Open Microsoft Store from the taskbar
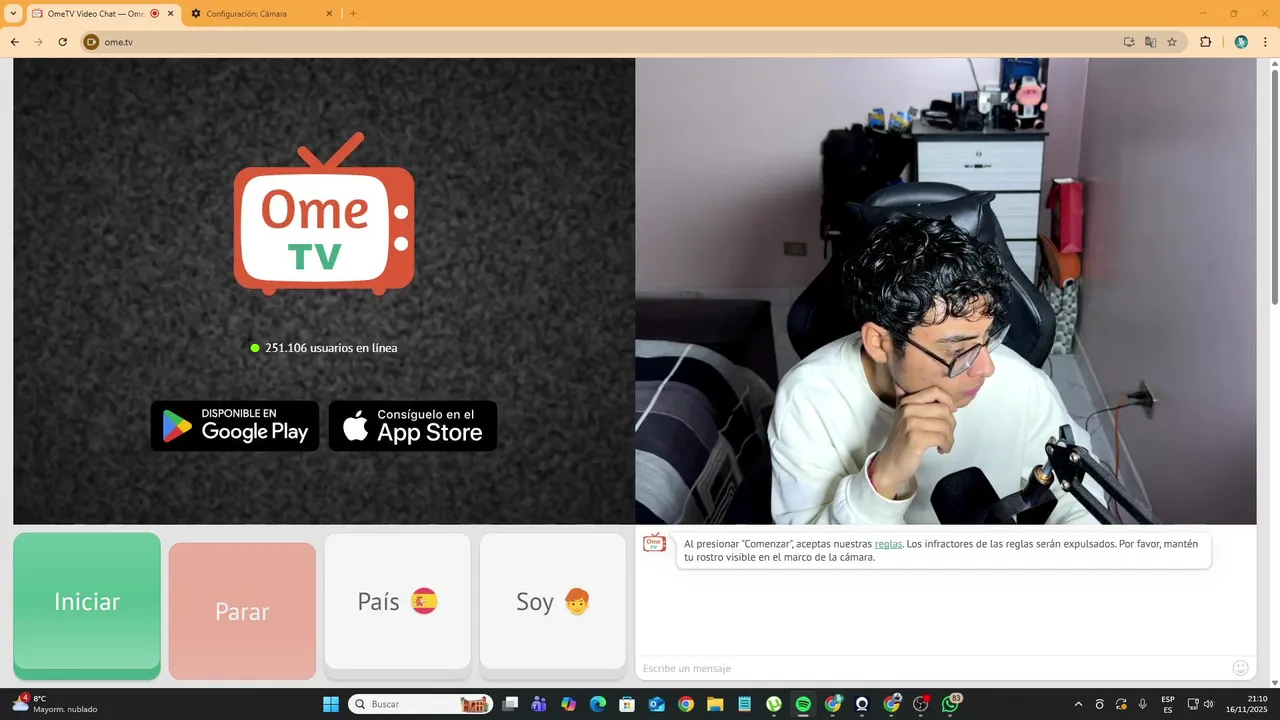Screen dimensions: 1280x720 click(x=627, y=704)
